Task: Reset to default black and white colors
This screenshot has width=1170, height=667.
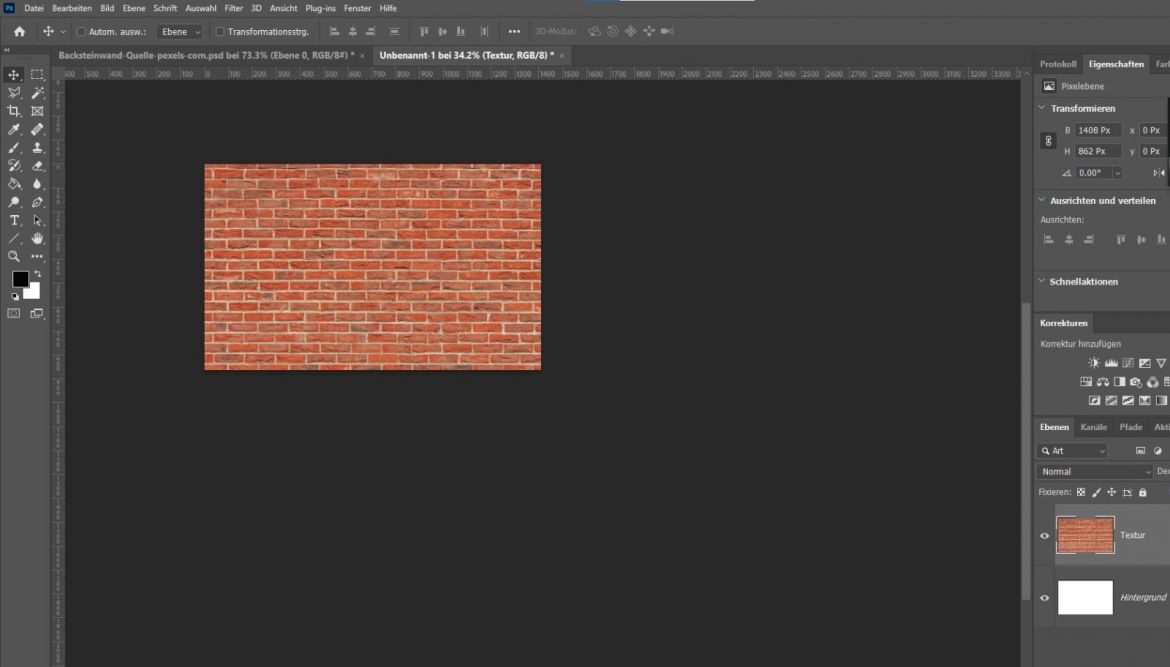Action: 15,296
